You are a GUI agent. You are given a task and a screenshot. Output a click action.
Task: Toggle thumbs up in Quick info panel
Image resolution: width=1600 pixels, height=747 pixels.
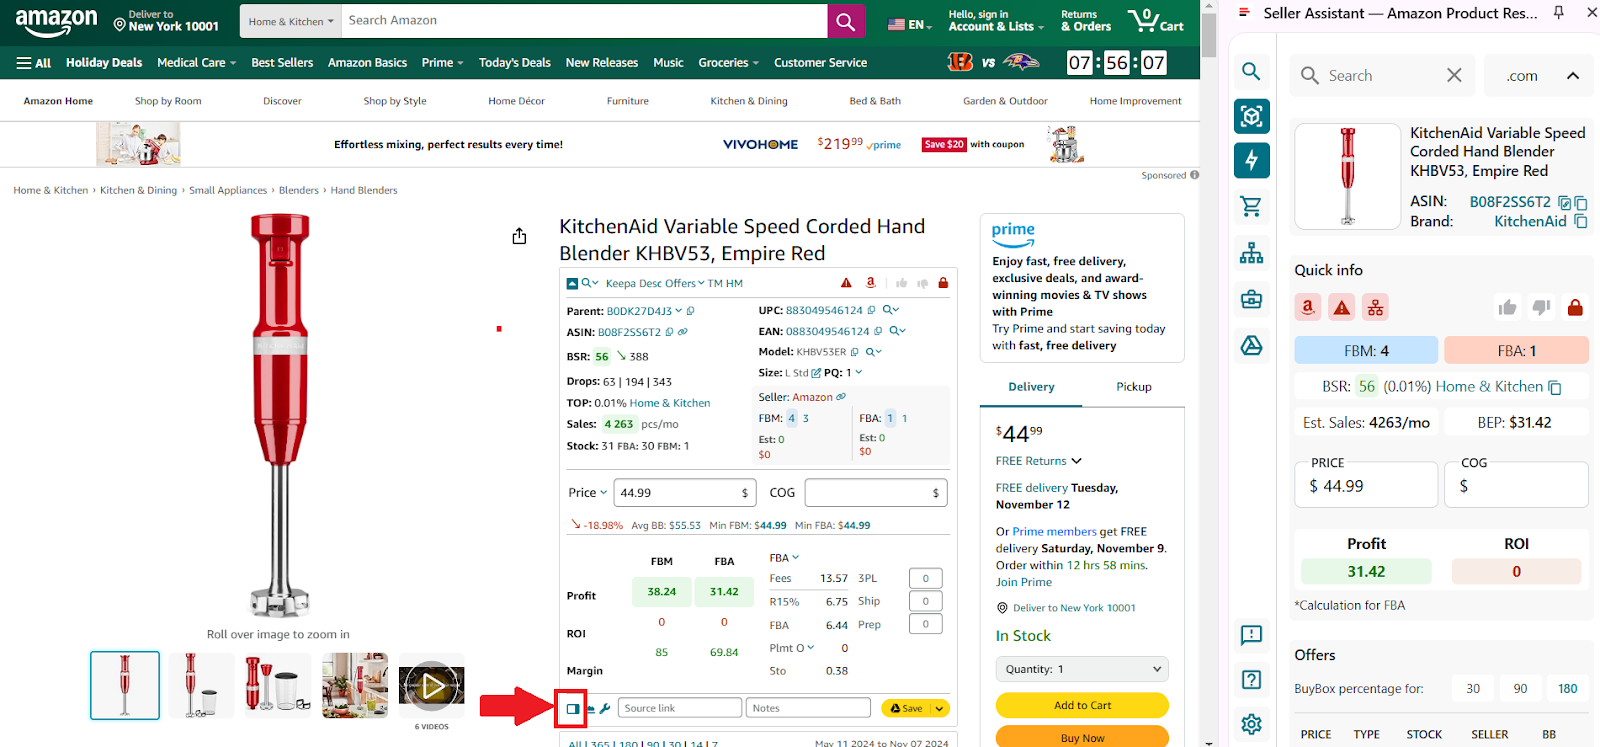click(1508, 308)
